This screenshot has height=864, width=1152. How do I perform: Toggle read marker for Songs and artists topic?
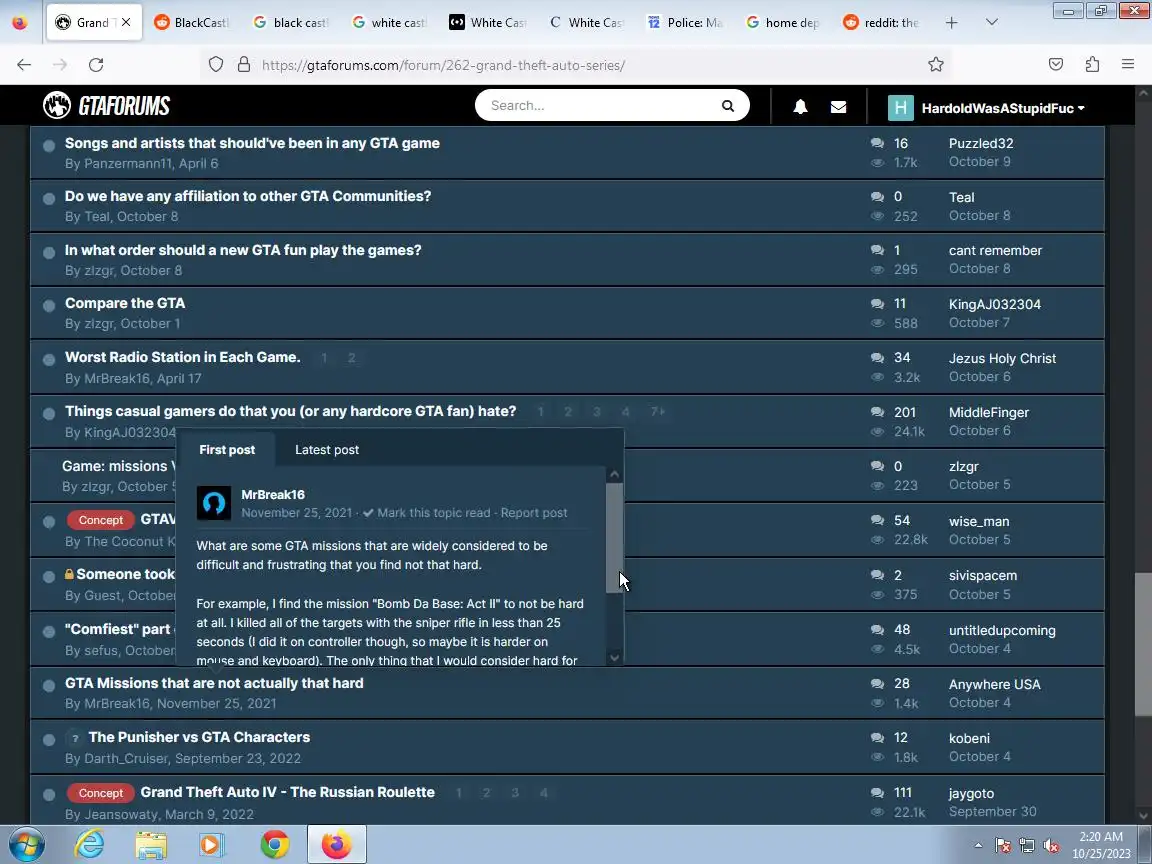pyautogui.click(x=48, y=145)
